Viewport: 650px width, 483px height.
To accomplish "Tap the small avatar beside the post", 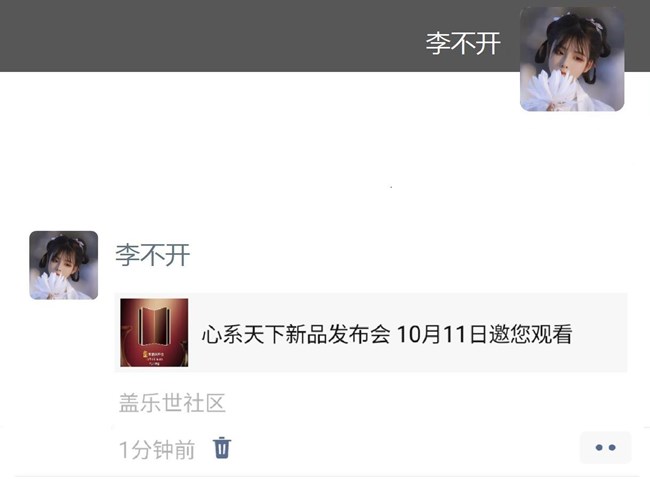I will click(x=63, y=265).
